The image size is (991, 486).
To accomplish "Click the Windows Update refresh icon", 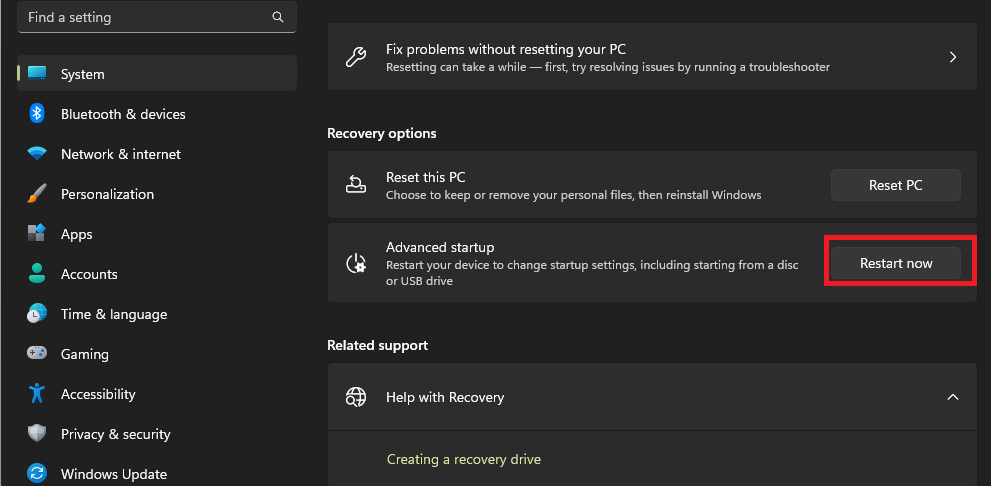I will point(37,473).
